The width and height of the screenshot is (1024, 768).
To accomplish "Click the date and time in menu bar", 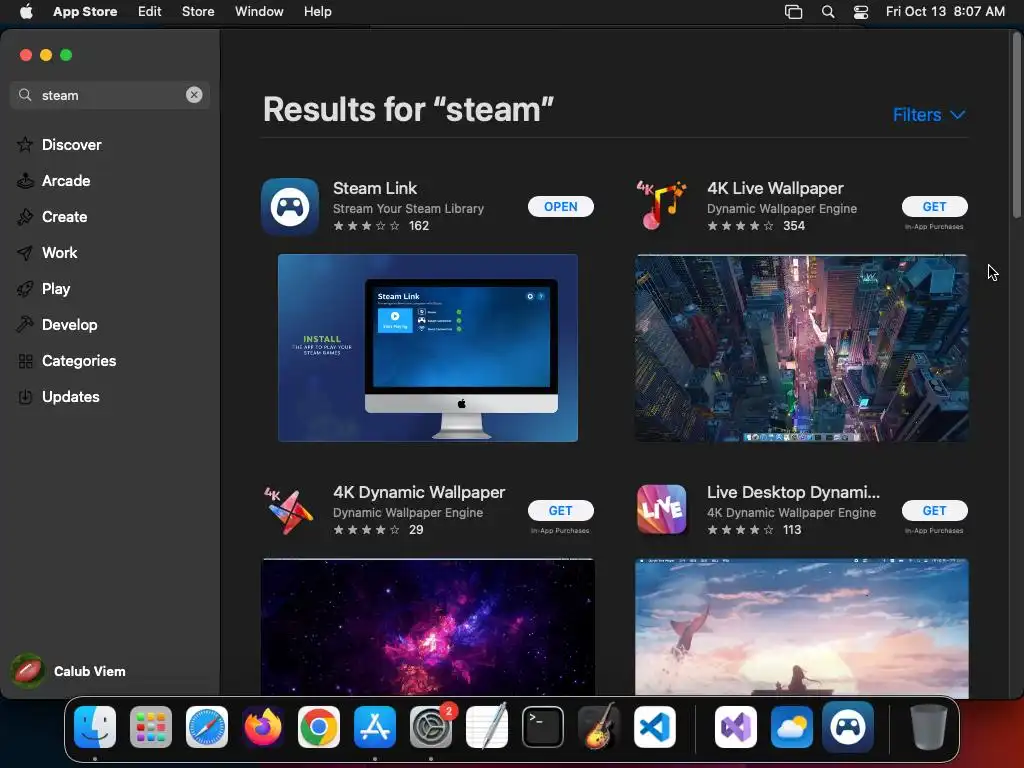I will [x=945, y=12].
